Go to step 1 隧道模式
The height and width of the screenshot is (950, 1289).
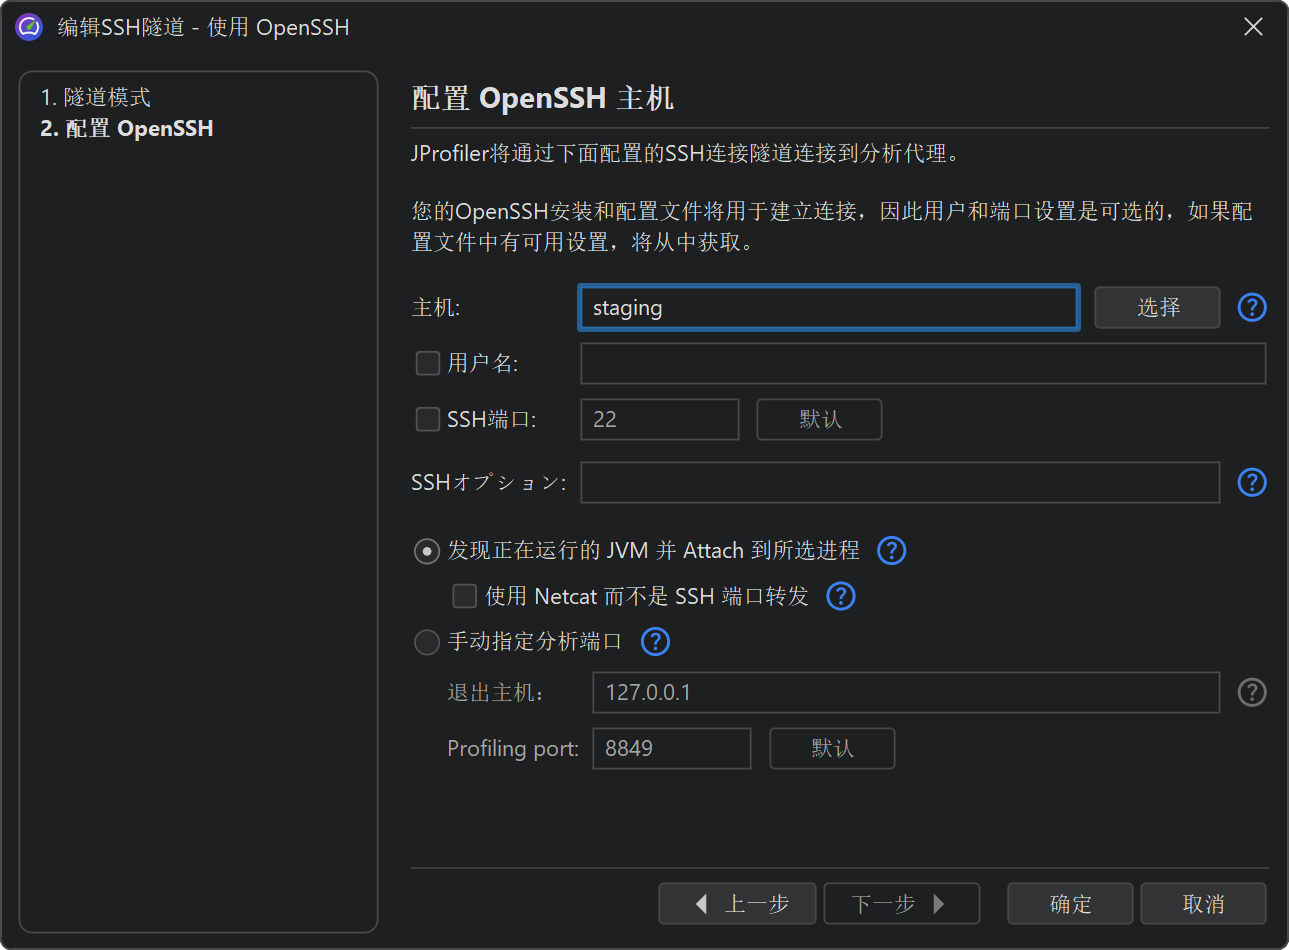tap(96, 97)
